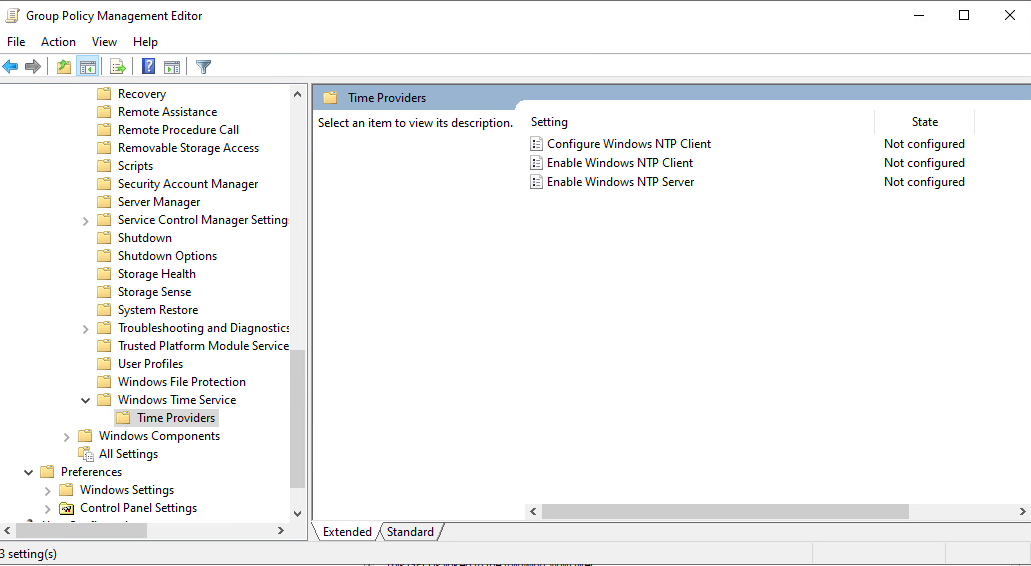
Task: Click the tree pane scroll down arrow
Action: pos(297,514)
